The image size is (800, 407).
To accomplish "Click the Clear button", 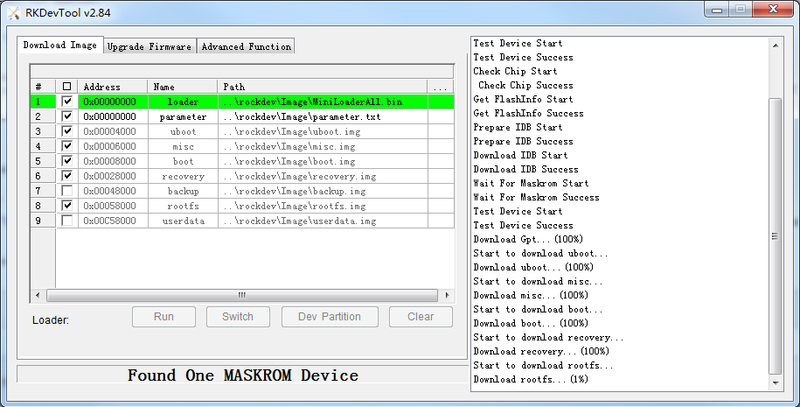I will click(420, 317).
